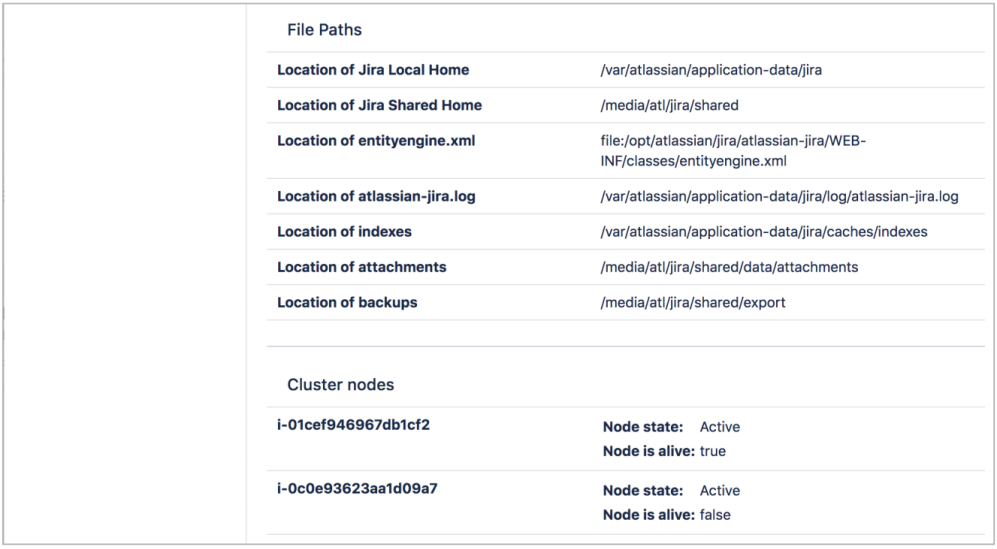The width and height of the screenshot is (997, 549).
Task: Click Node is alive label with value false
Action: (x=649, y=515)
